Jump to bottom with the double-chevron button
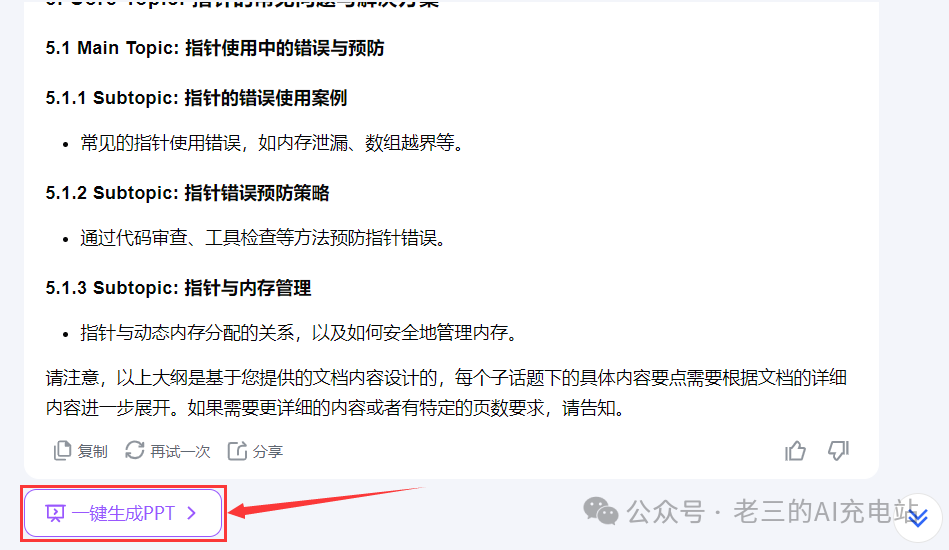 point(918,518)
